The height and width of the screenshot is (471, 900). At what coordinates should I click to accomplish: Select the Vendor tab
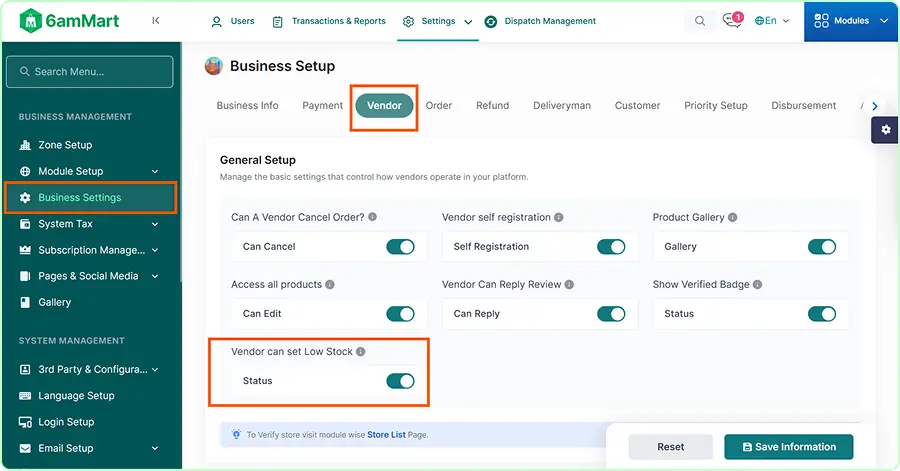(384, 106)
